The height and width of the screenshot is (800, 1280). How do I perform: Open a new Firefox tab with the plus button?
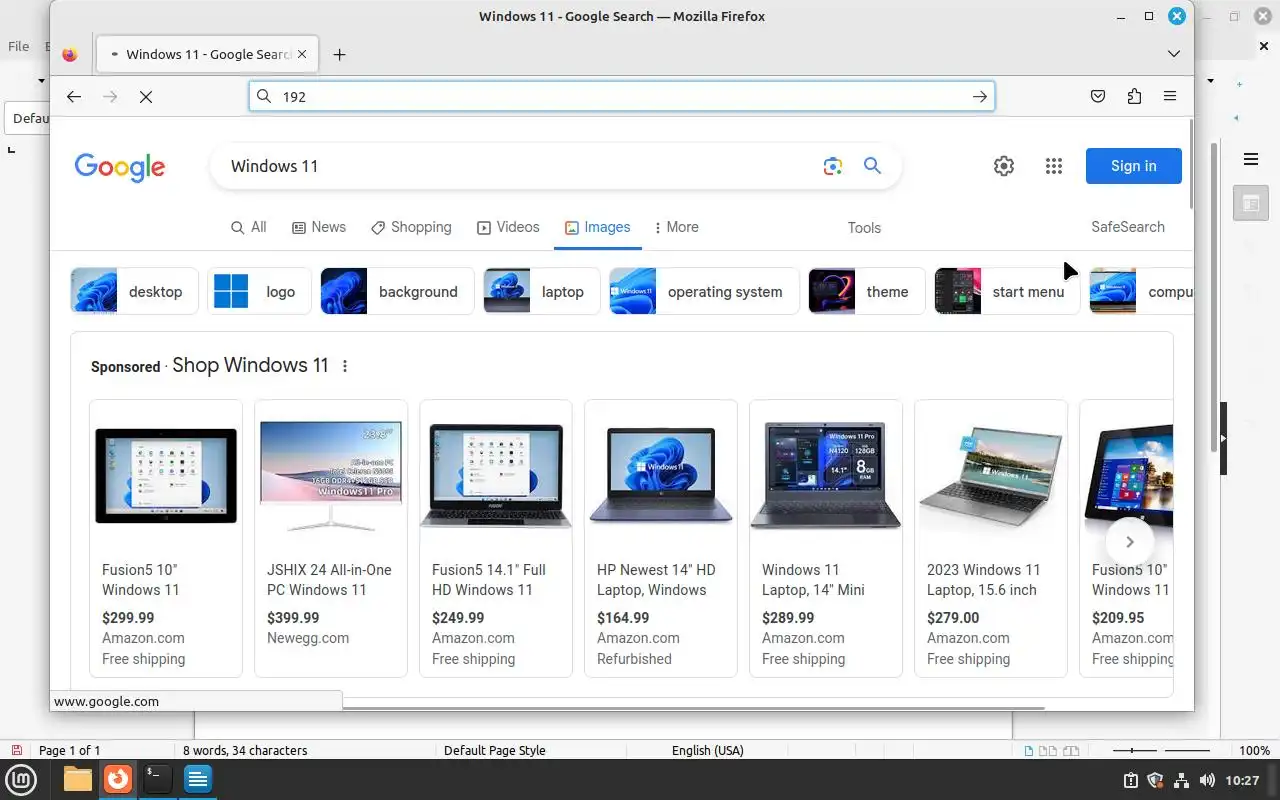339,54
